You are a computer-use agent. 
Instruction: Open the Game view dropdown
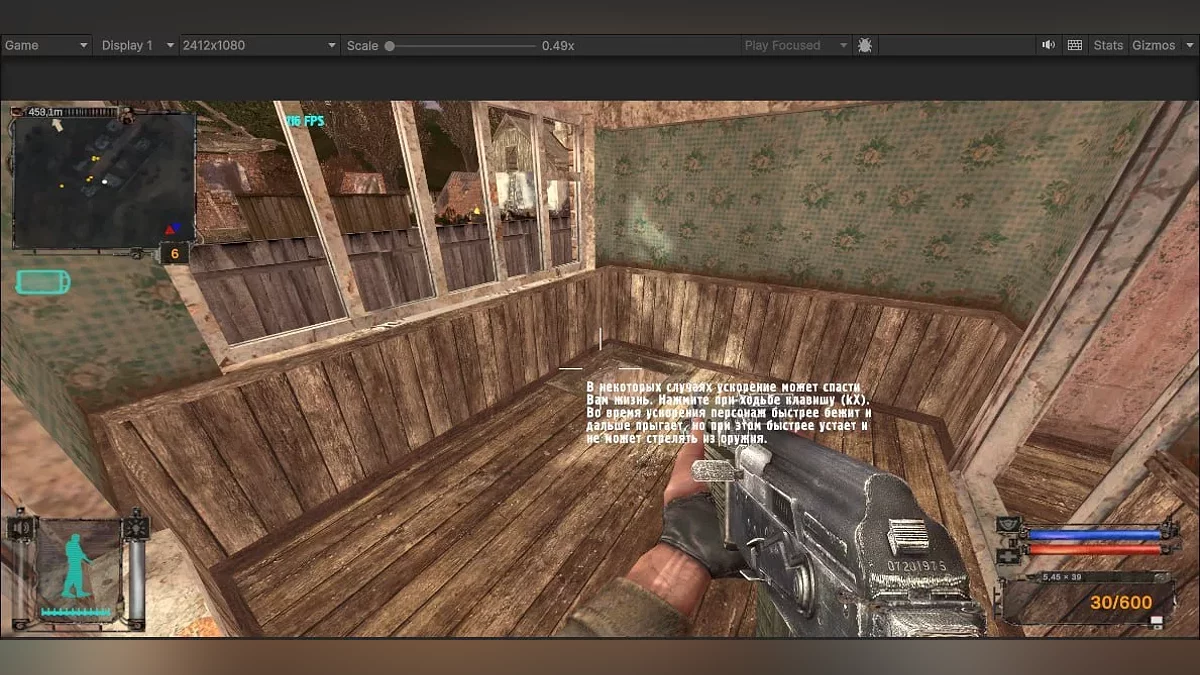(46, 46)
